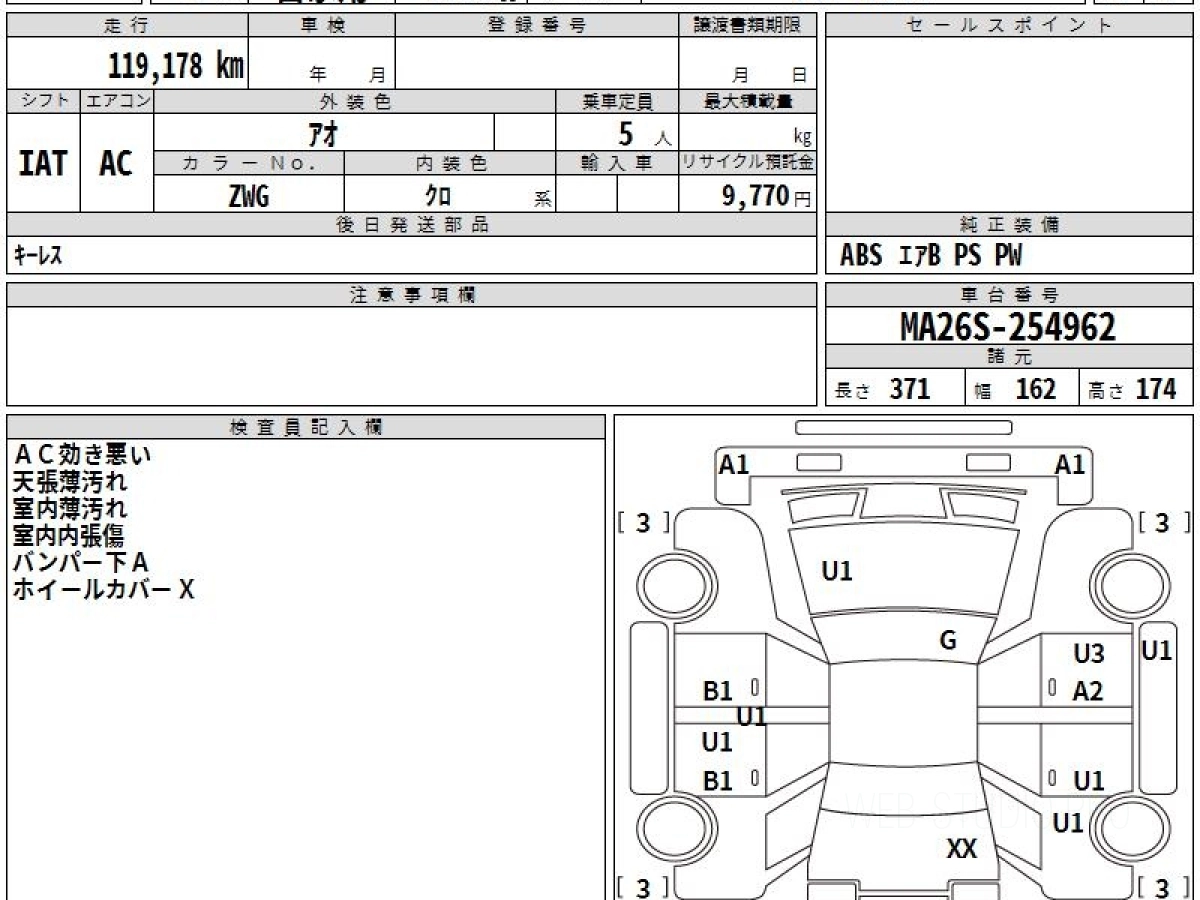The width and height of the screenshot is (1200, 900).
Task: Click the 車台番号 header
Action: (1009, 295)
